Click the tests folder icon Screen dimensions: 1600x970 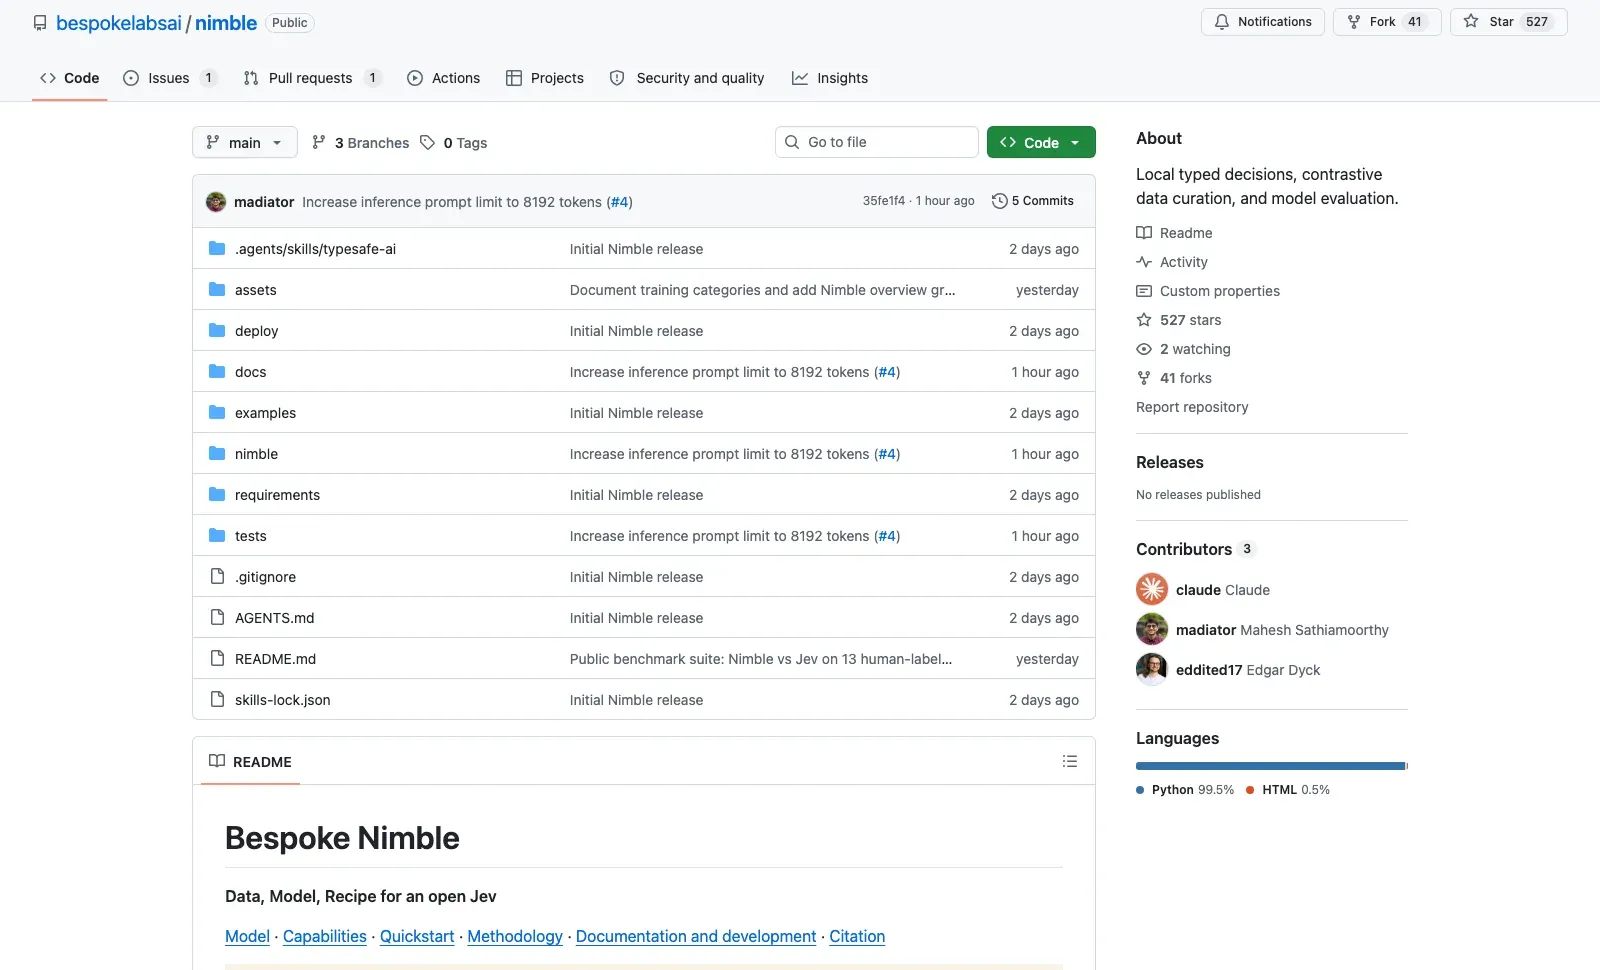tap(217, 535)
